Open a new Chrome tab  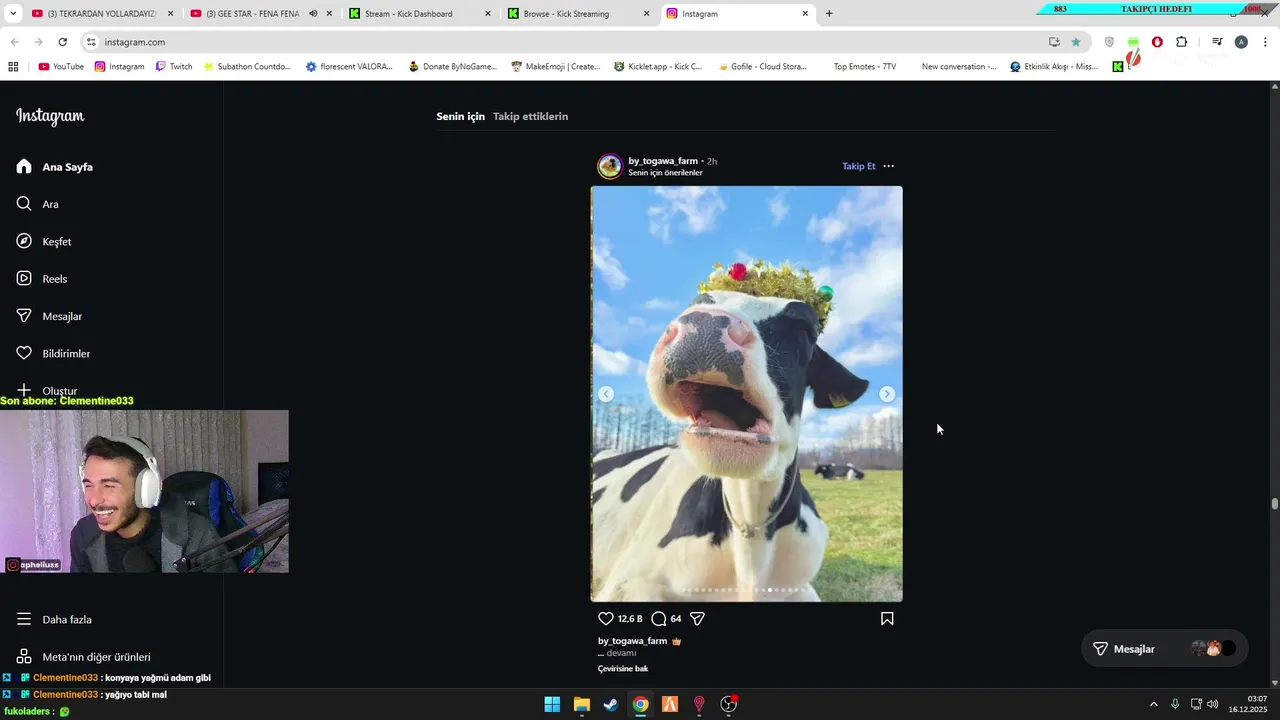tap(829, 14)
